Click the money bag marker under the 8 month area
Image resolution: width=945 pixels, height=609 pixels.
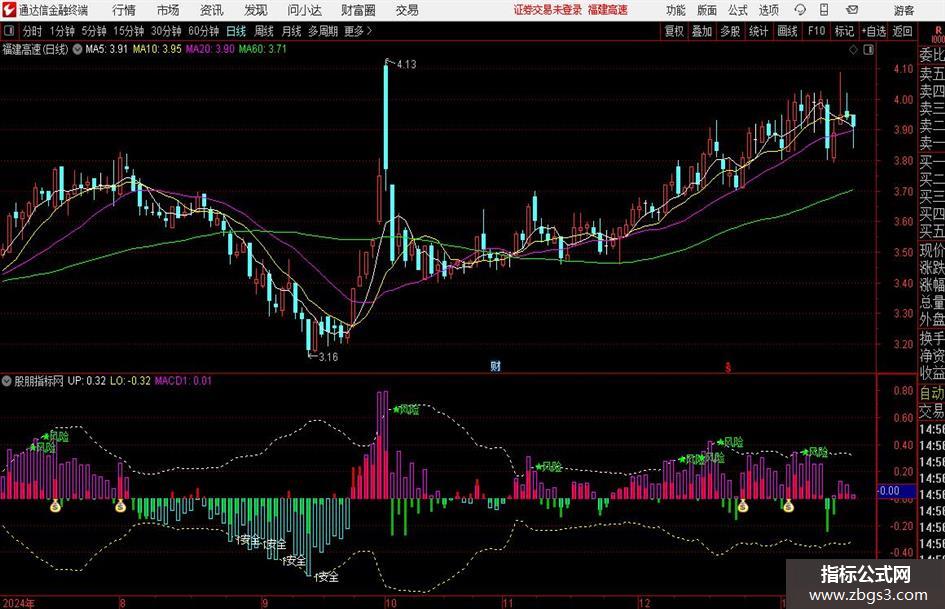pyautogui.click(x=121, y=506)
